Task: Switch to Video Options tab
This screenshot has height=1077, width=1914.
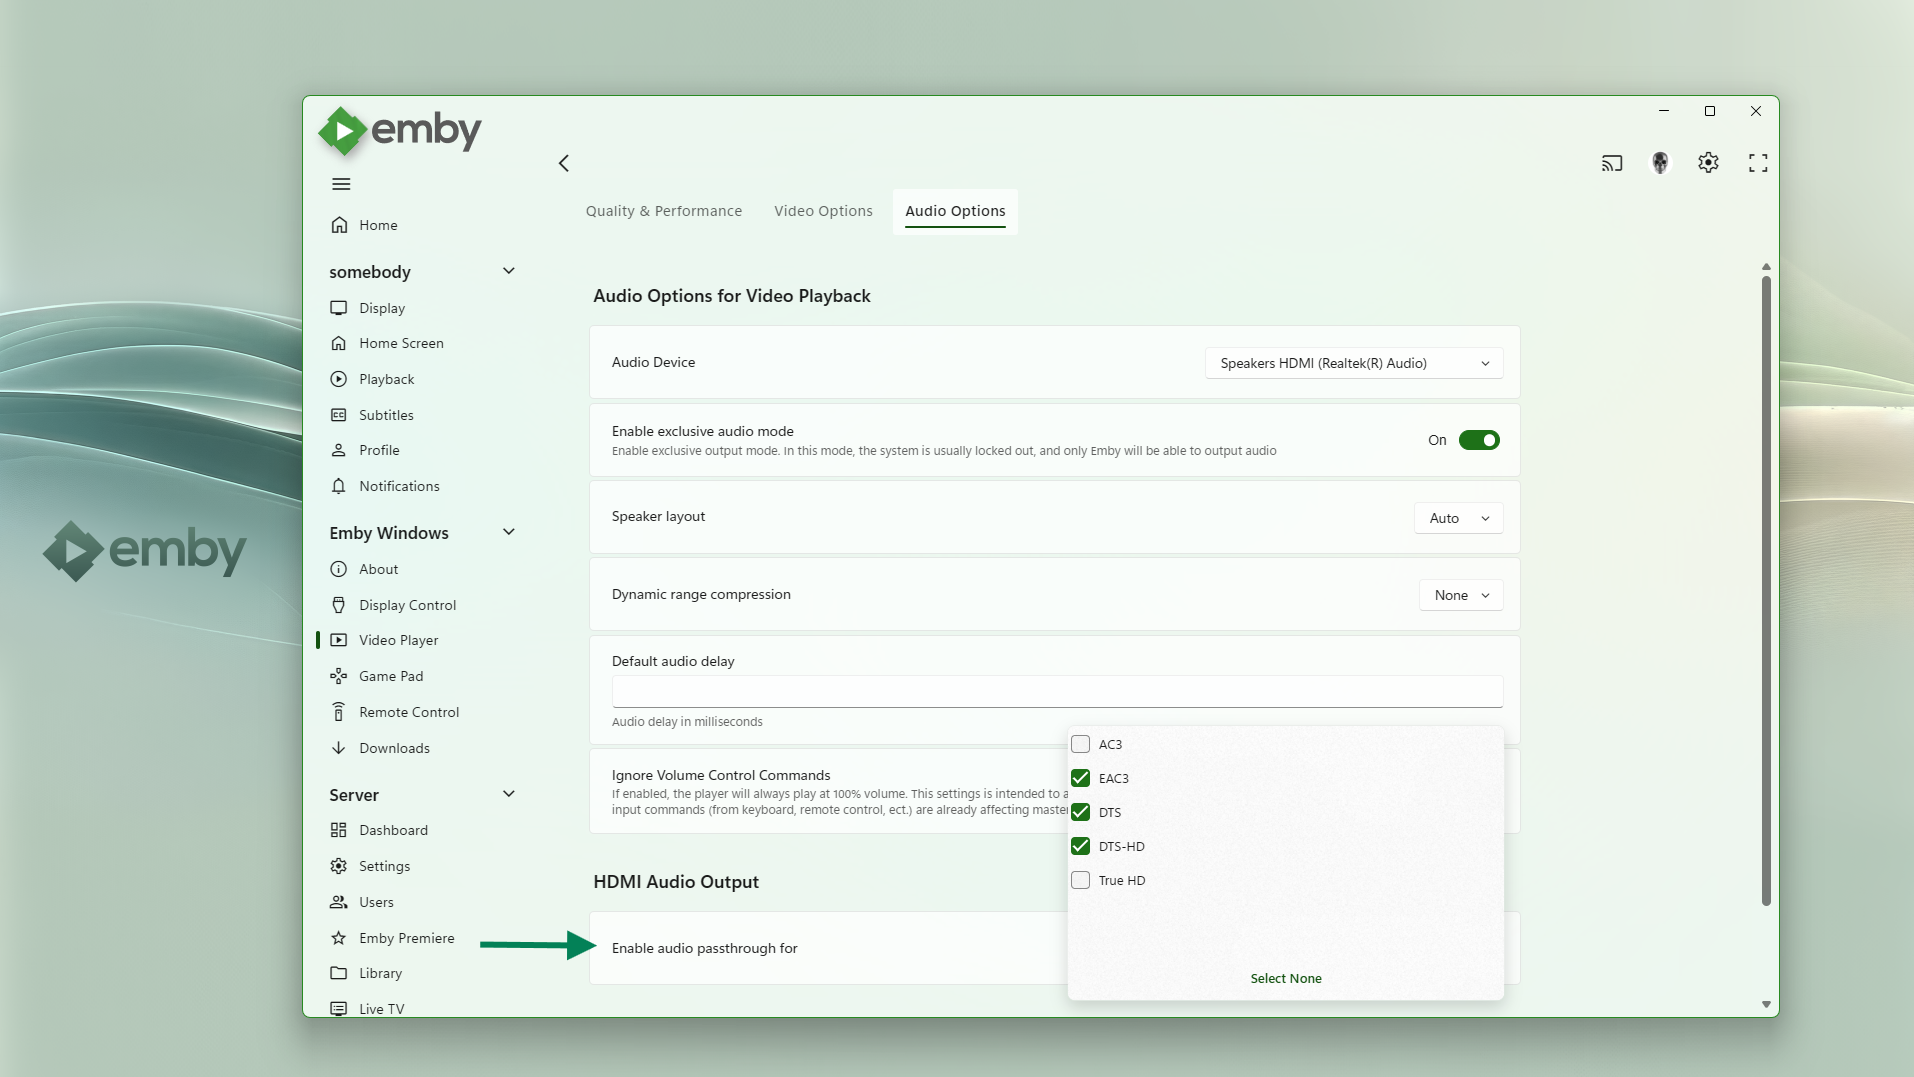Action: tap(823, 211)
